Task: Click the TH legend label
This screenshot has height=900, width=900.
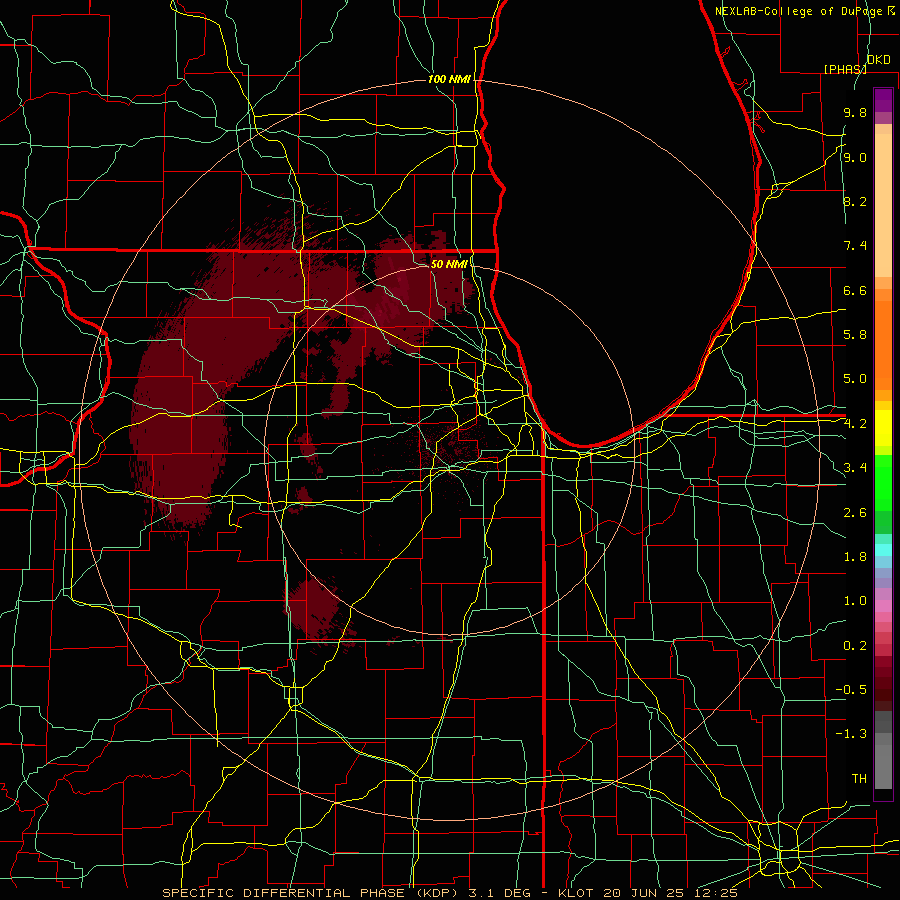Action: [x=859, y=779]
